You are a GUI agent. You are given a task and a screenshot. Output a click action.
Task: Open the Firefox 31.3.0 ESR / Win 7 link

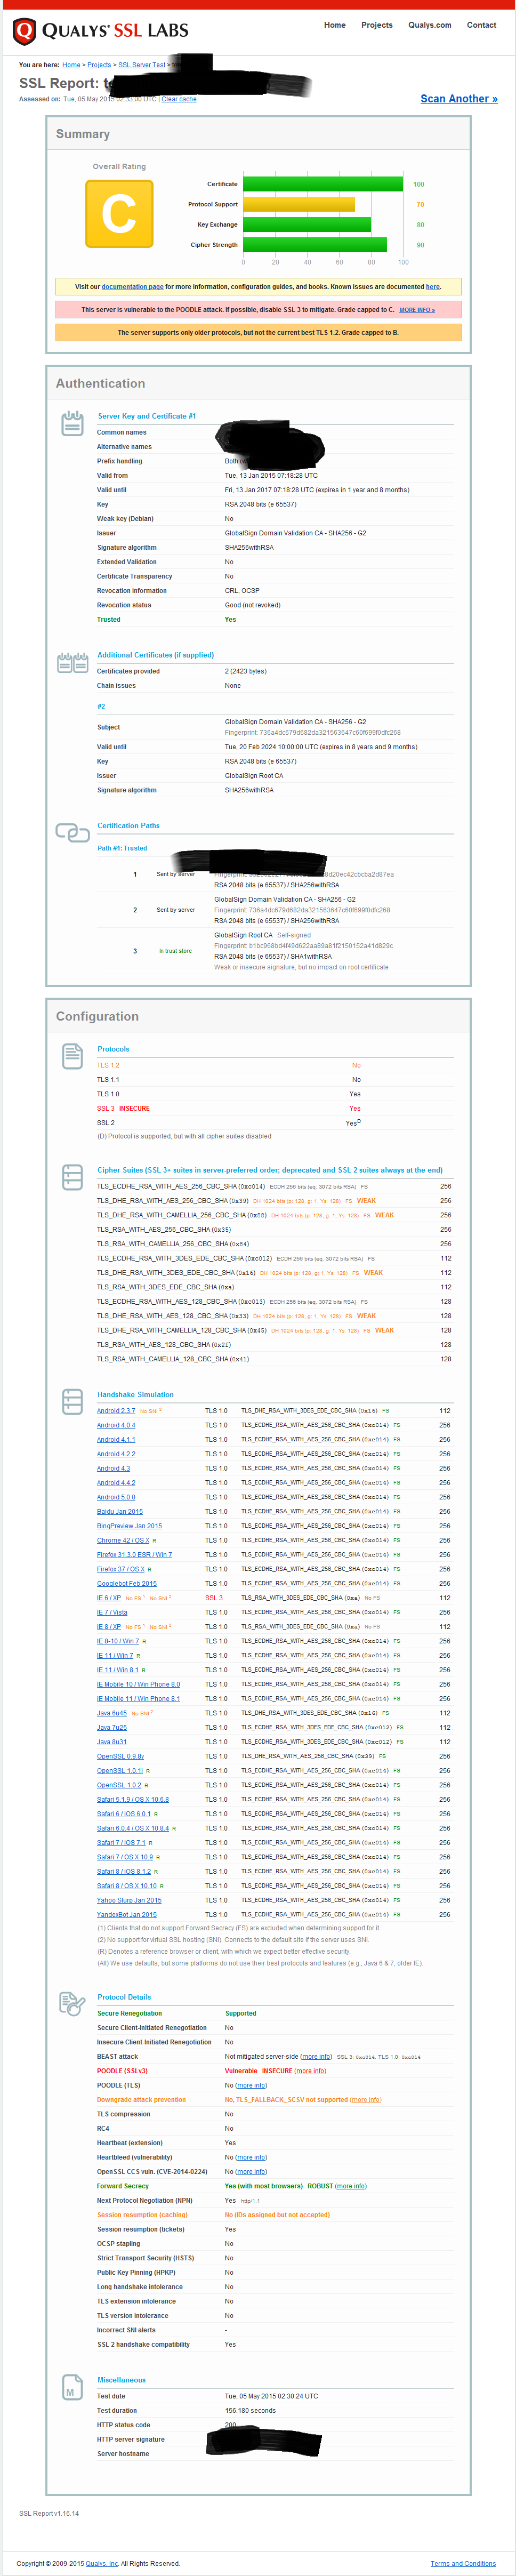coord(134,1555)
